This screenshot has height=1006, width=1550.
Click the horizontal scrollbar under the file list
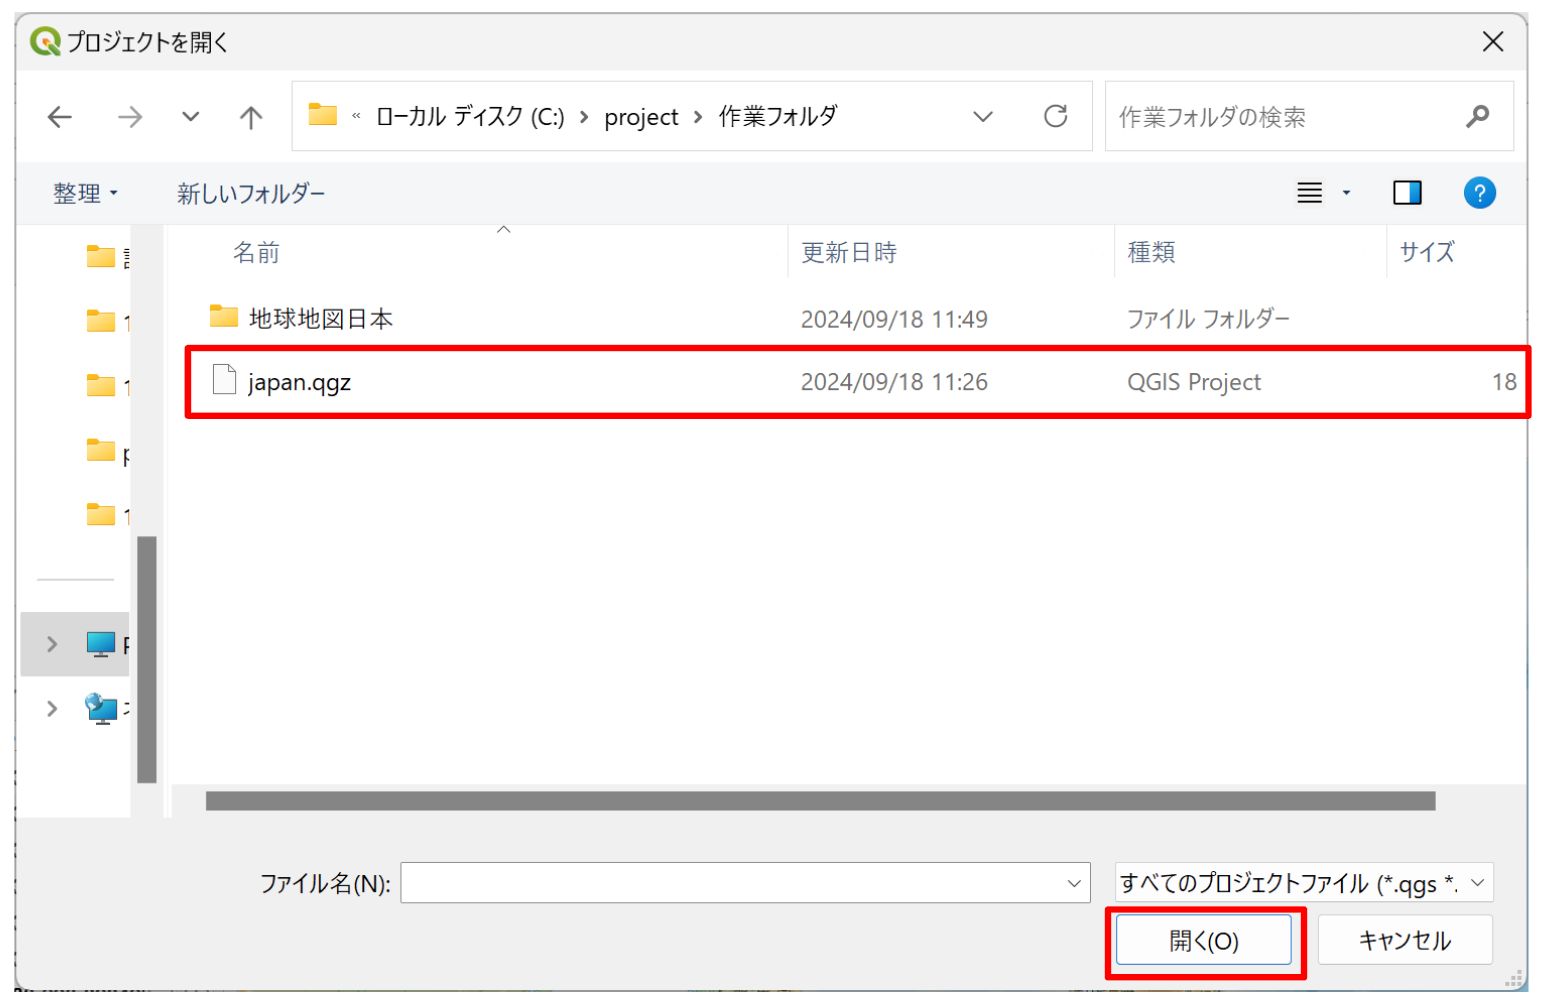820,801
